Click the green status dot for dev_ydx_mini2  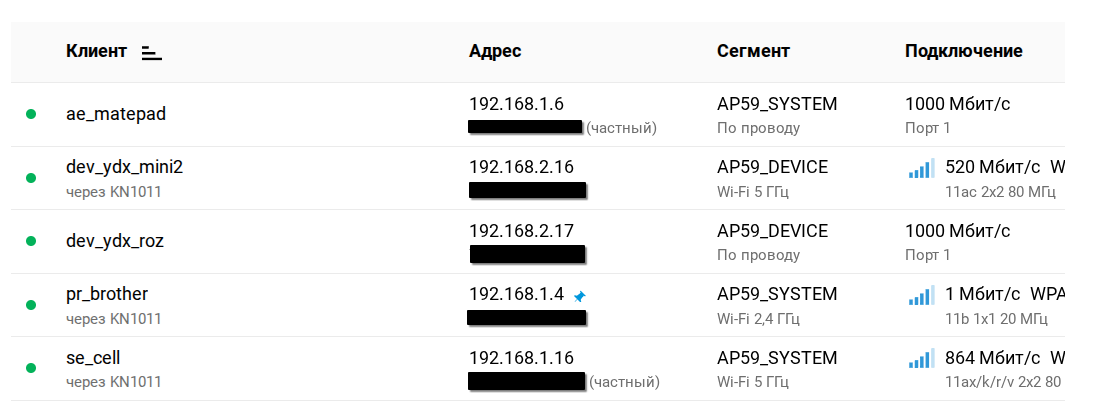(31, 178)
